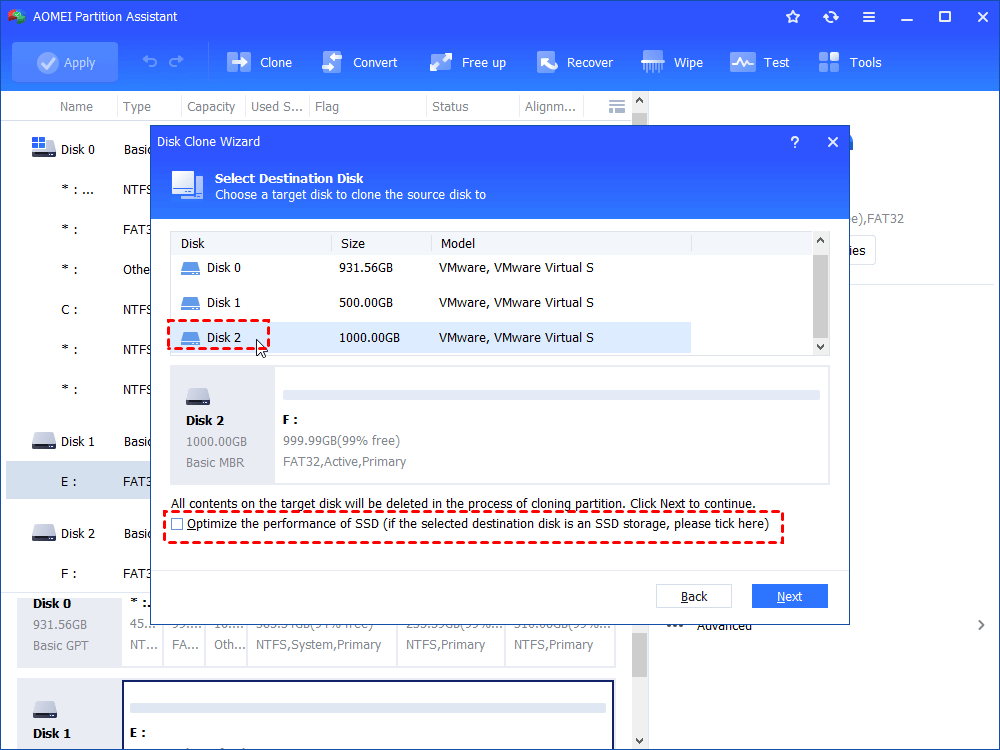Viewport: 1000px width, 750px height.
Task: Select Disk 2 as destination in wizard
Action: click(430, 337)
